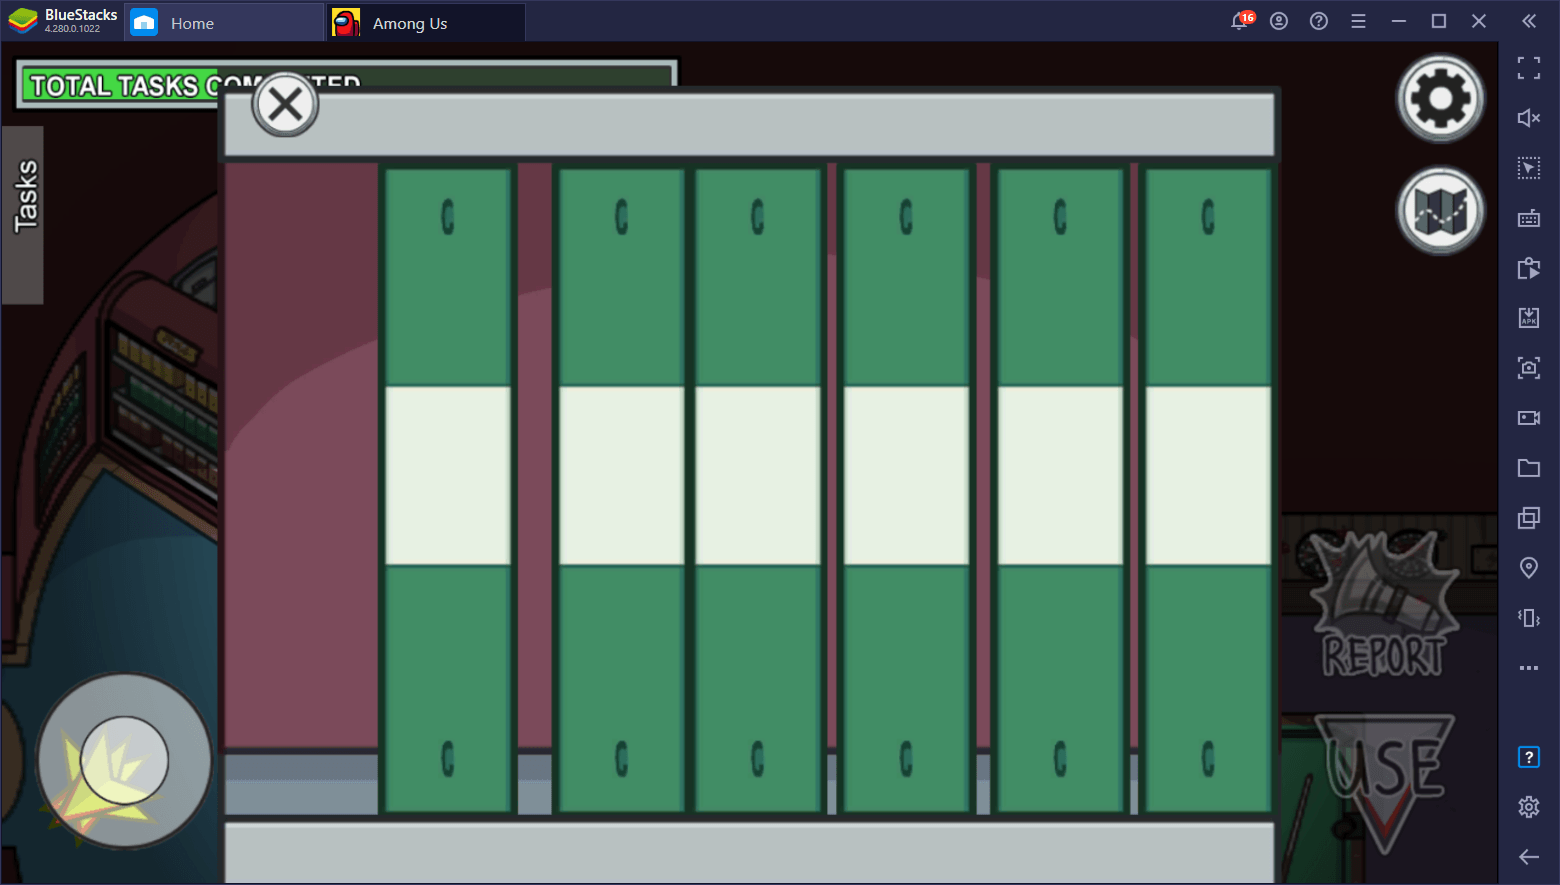
Task: Open sidebar help guide icon
Action: click(x=1529, y=757)
